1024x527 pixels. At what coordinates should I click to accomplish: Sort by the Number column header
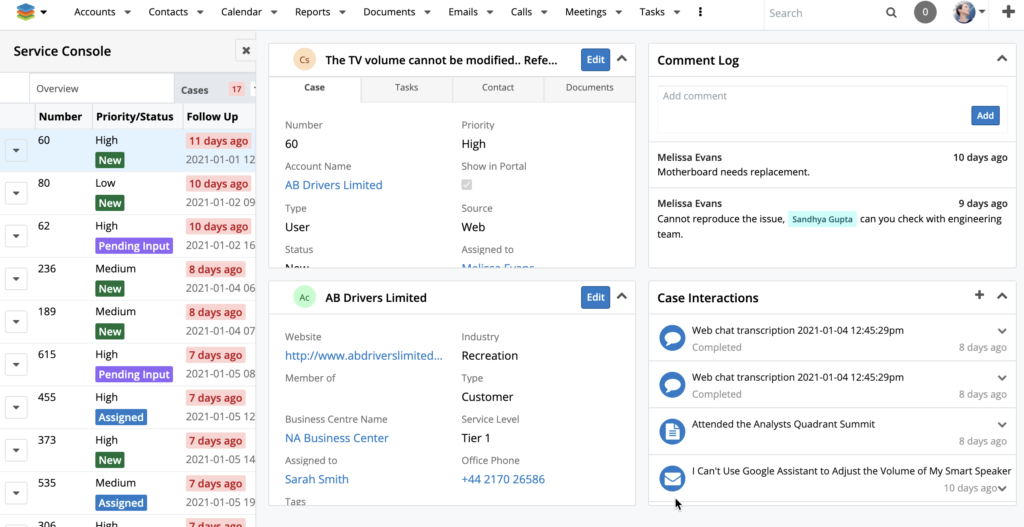pyautogui.click(x=61, y=117)
